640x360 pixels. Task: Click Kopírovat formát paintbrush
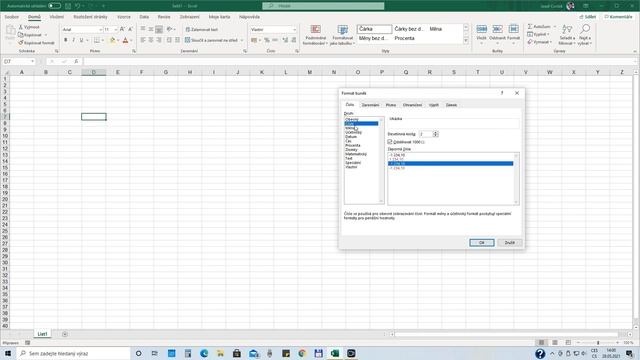click(36, 42)
